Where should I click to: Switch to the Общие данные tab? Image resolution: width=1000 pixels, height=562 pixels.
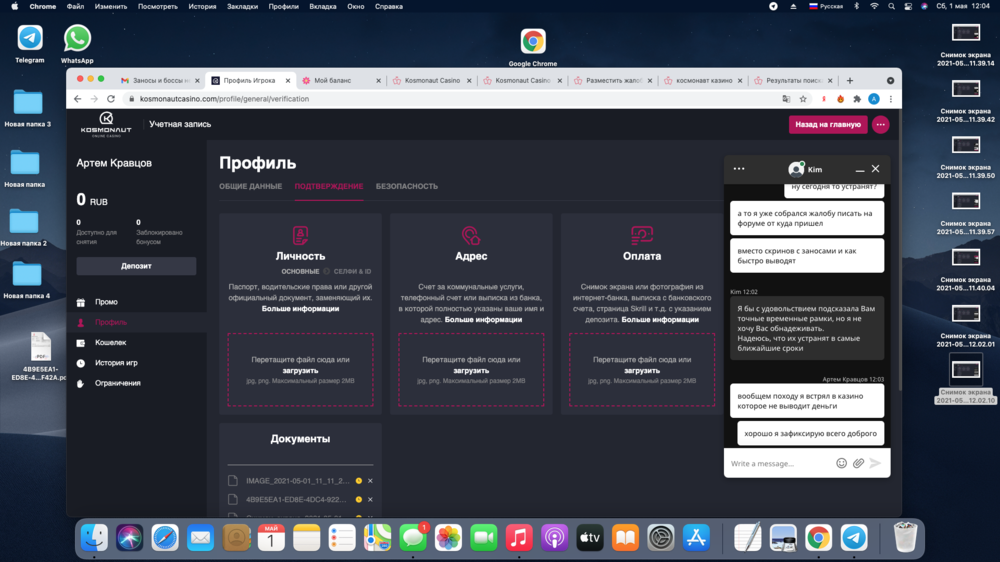250,186
